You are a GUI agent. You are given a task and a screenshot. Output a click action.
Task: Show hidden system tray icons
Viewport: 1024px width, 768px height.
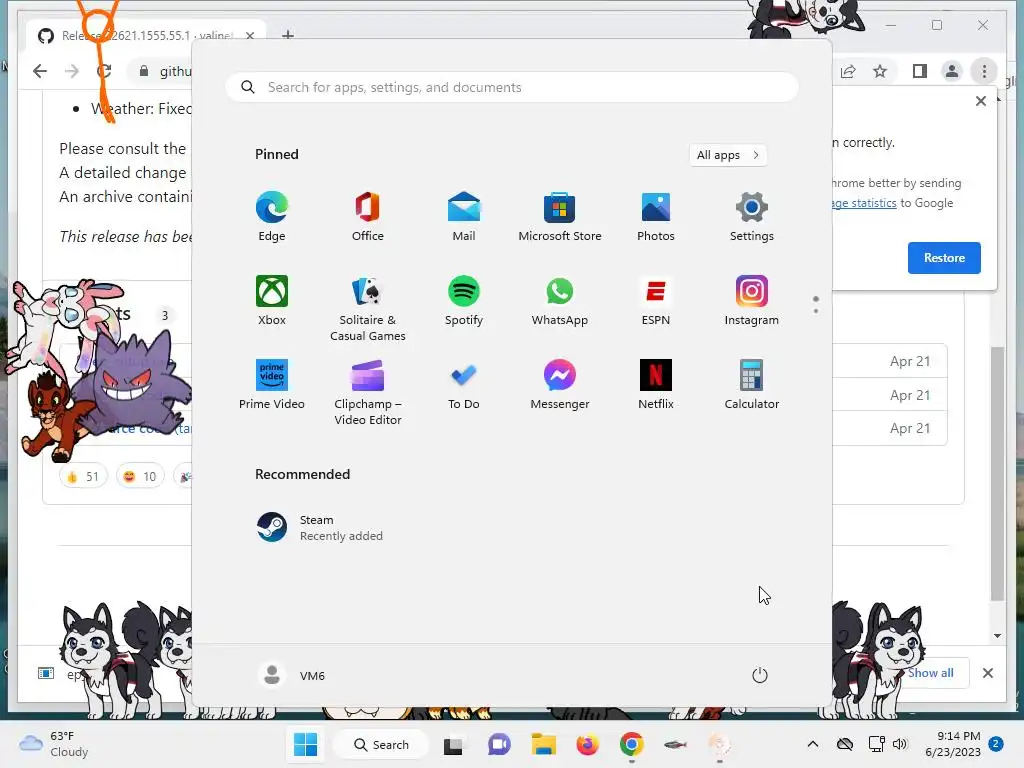click(812, 744)
